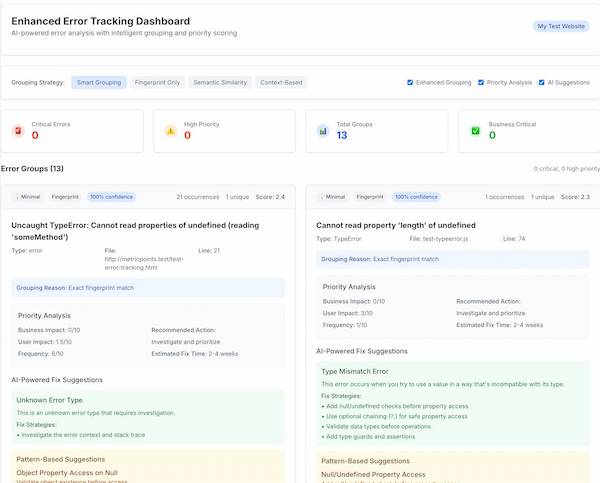The height and width of the screenshot is (483, 600).
Task: Click 'Null/Undefined Property Access' suggestion
Action: (x=373, y=475)
